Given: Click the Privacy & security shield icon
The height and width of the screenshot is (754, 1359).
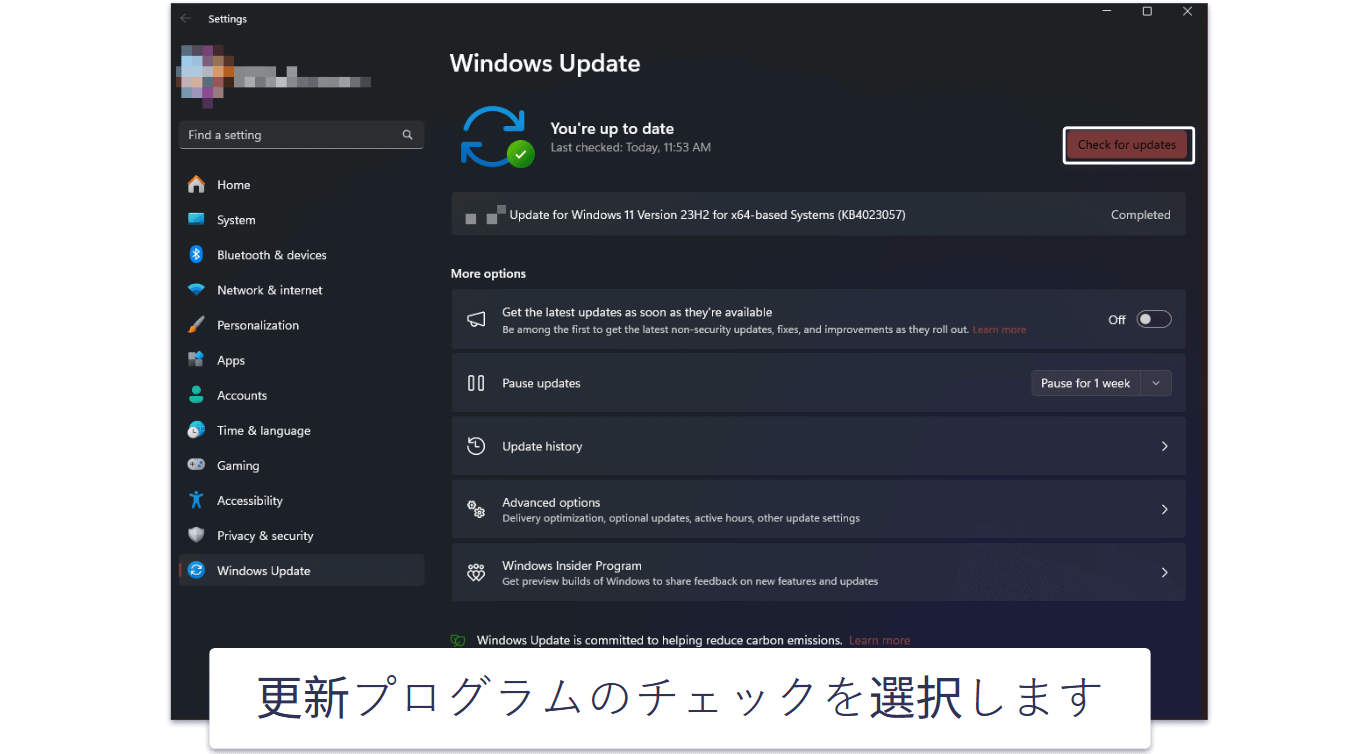Looking at the screenshot, I should pos(196,535).
